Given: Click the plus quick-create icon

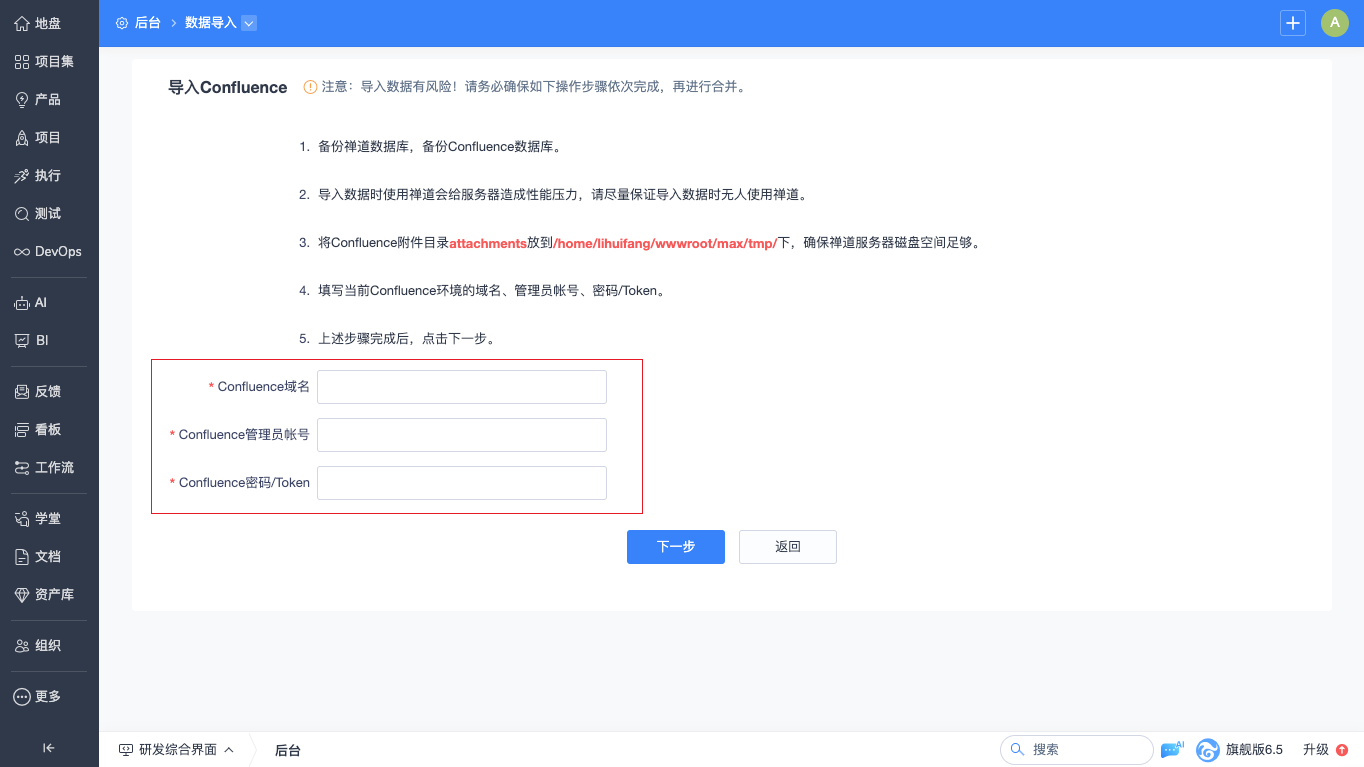Looking at the screenshot, I should pyautogui.click(x=1293, y=23).
